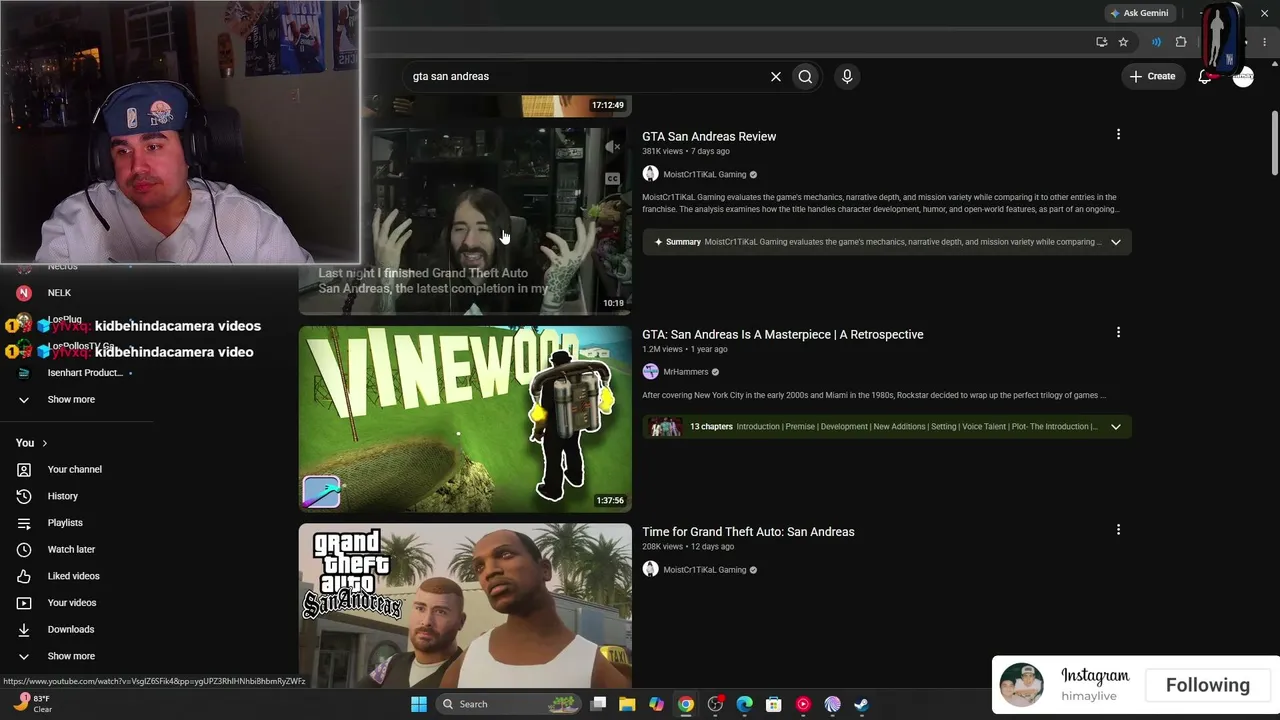This screenshot has width=1280, height=720.
Task: Open Chrome's three-dot menu
Action: click(x=1264, y=42)
